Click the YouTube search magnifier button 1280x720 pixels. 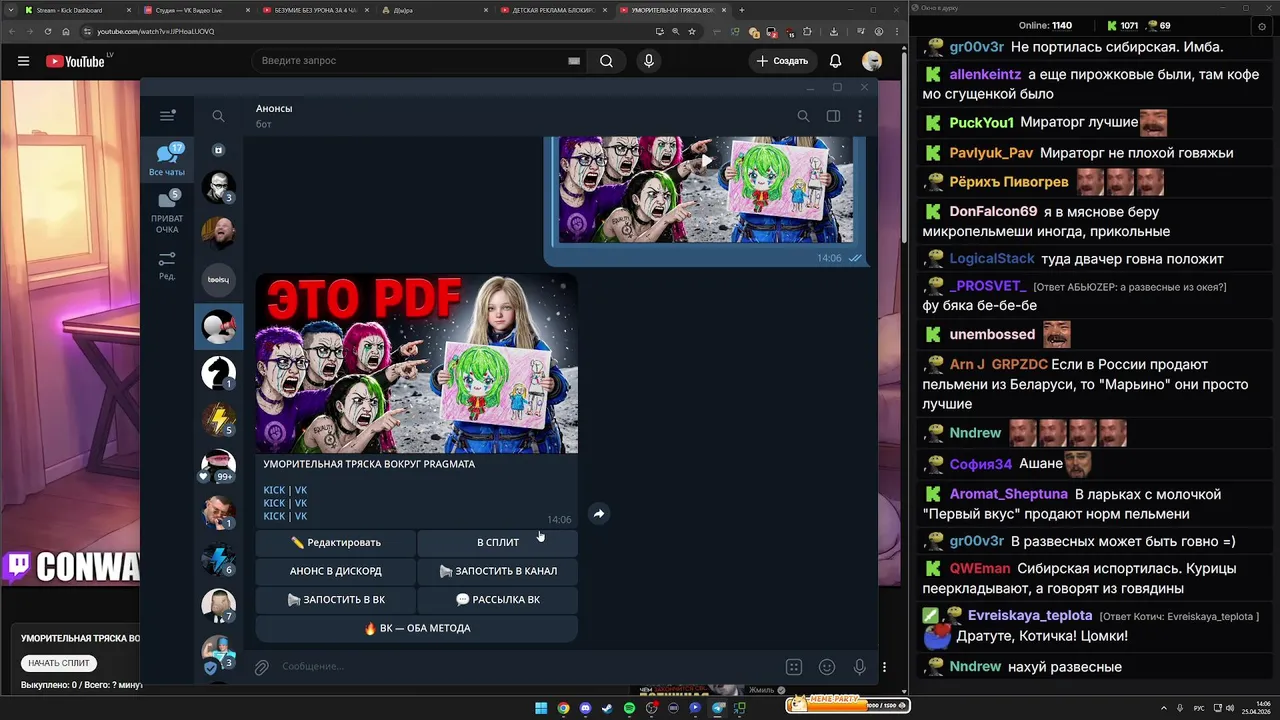(606, 61)
